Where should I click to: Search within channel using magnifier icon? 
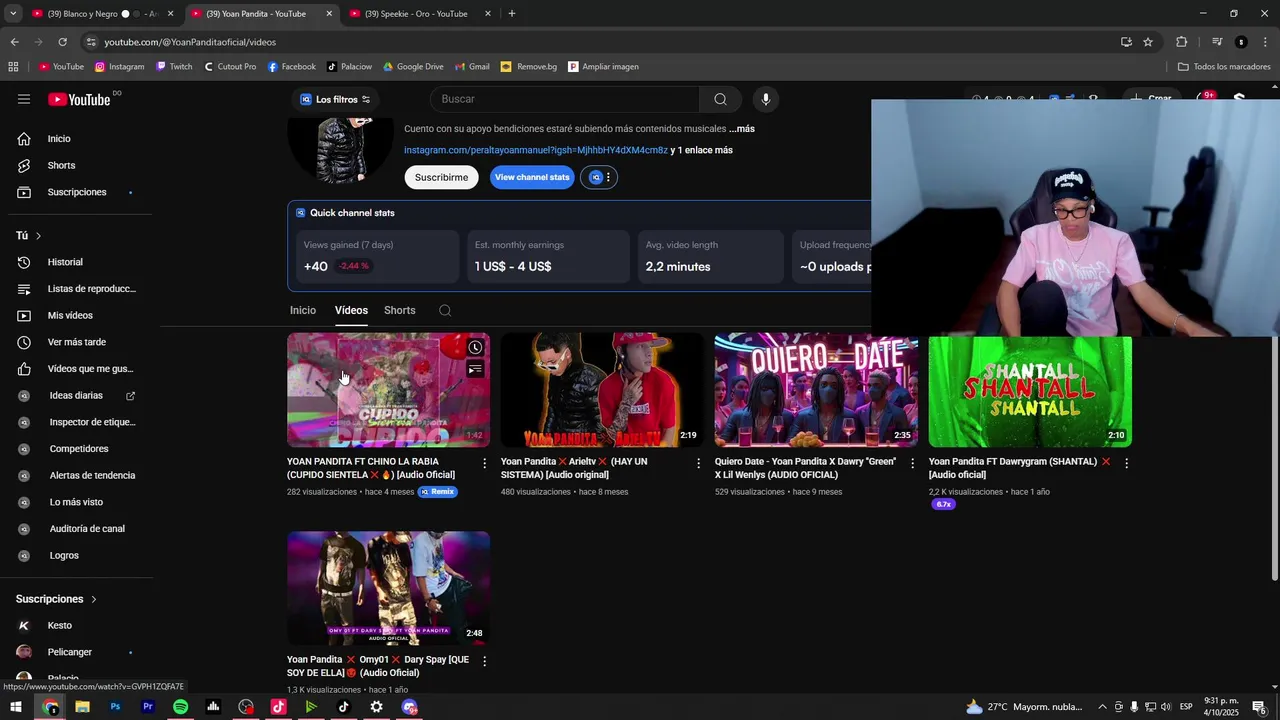pos(445,310)
